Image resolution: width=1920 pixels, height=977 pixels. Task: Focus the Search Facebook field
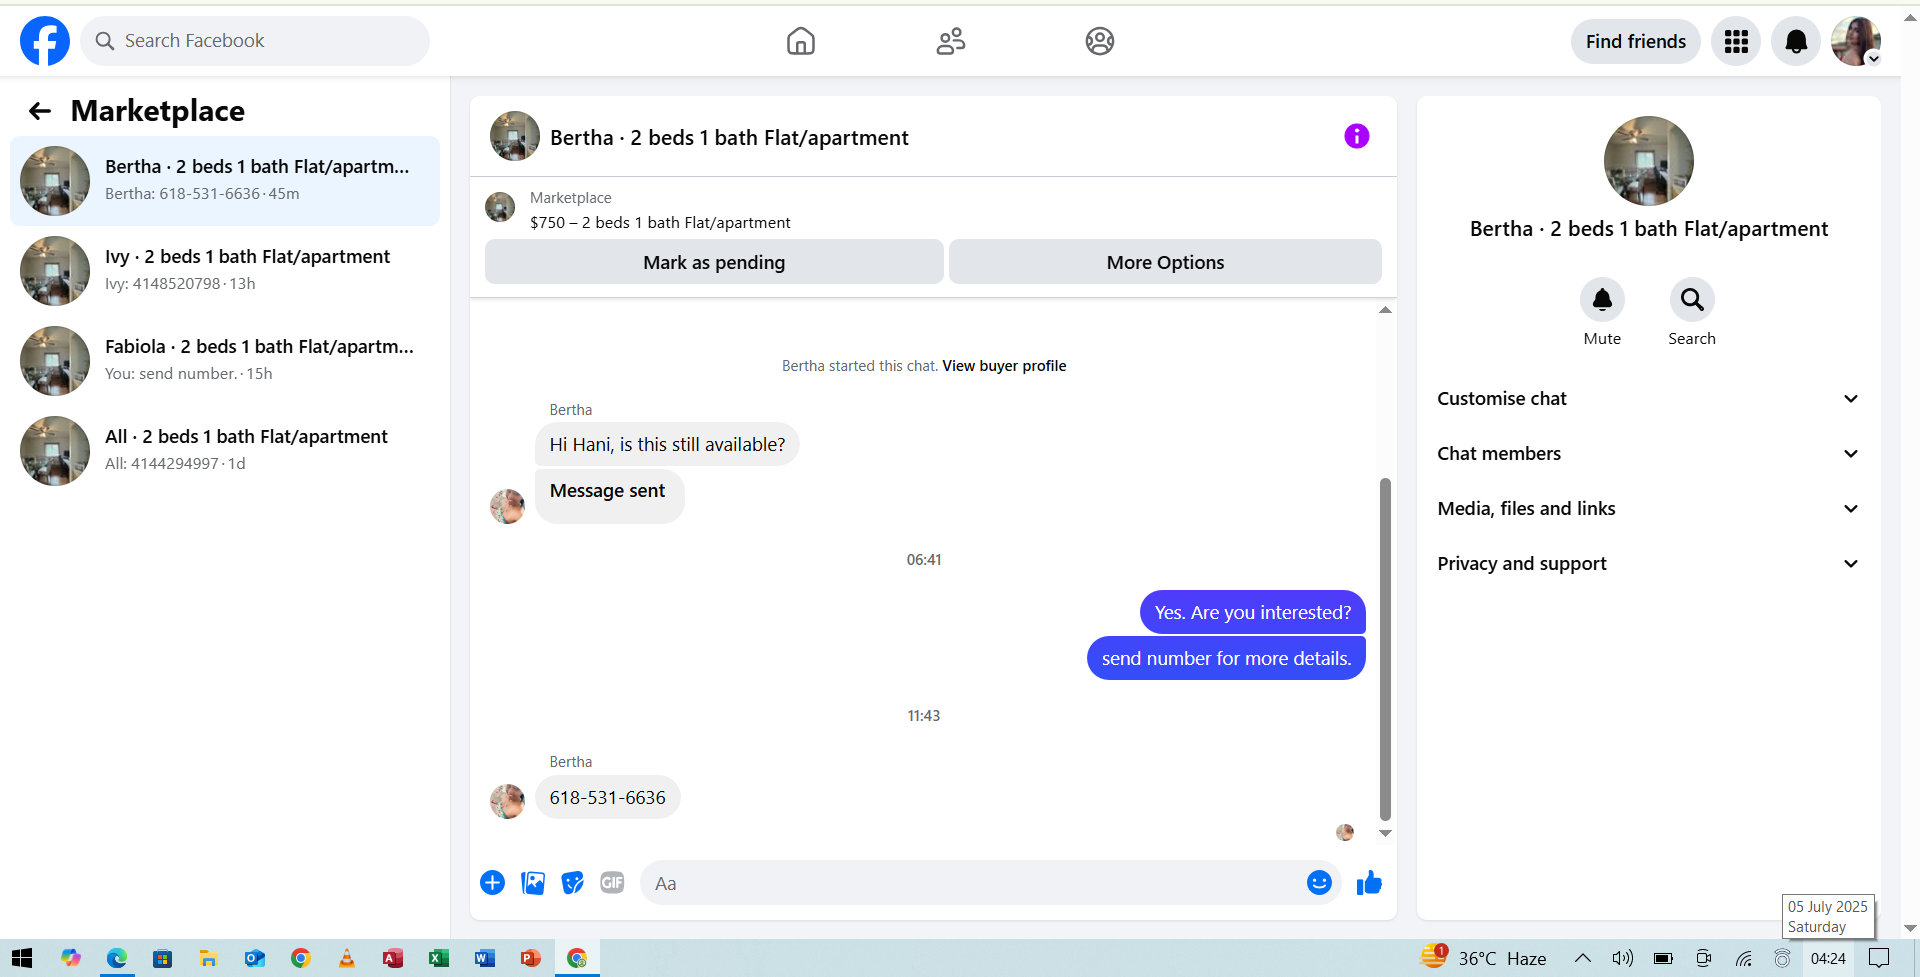[x=255, y=41]
